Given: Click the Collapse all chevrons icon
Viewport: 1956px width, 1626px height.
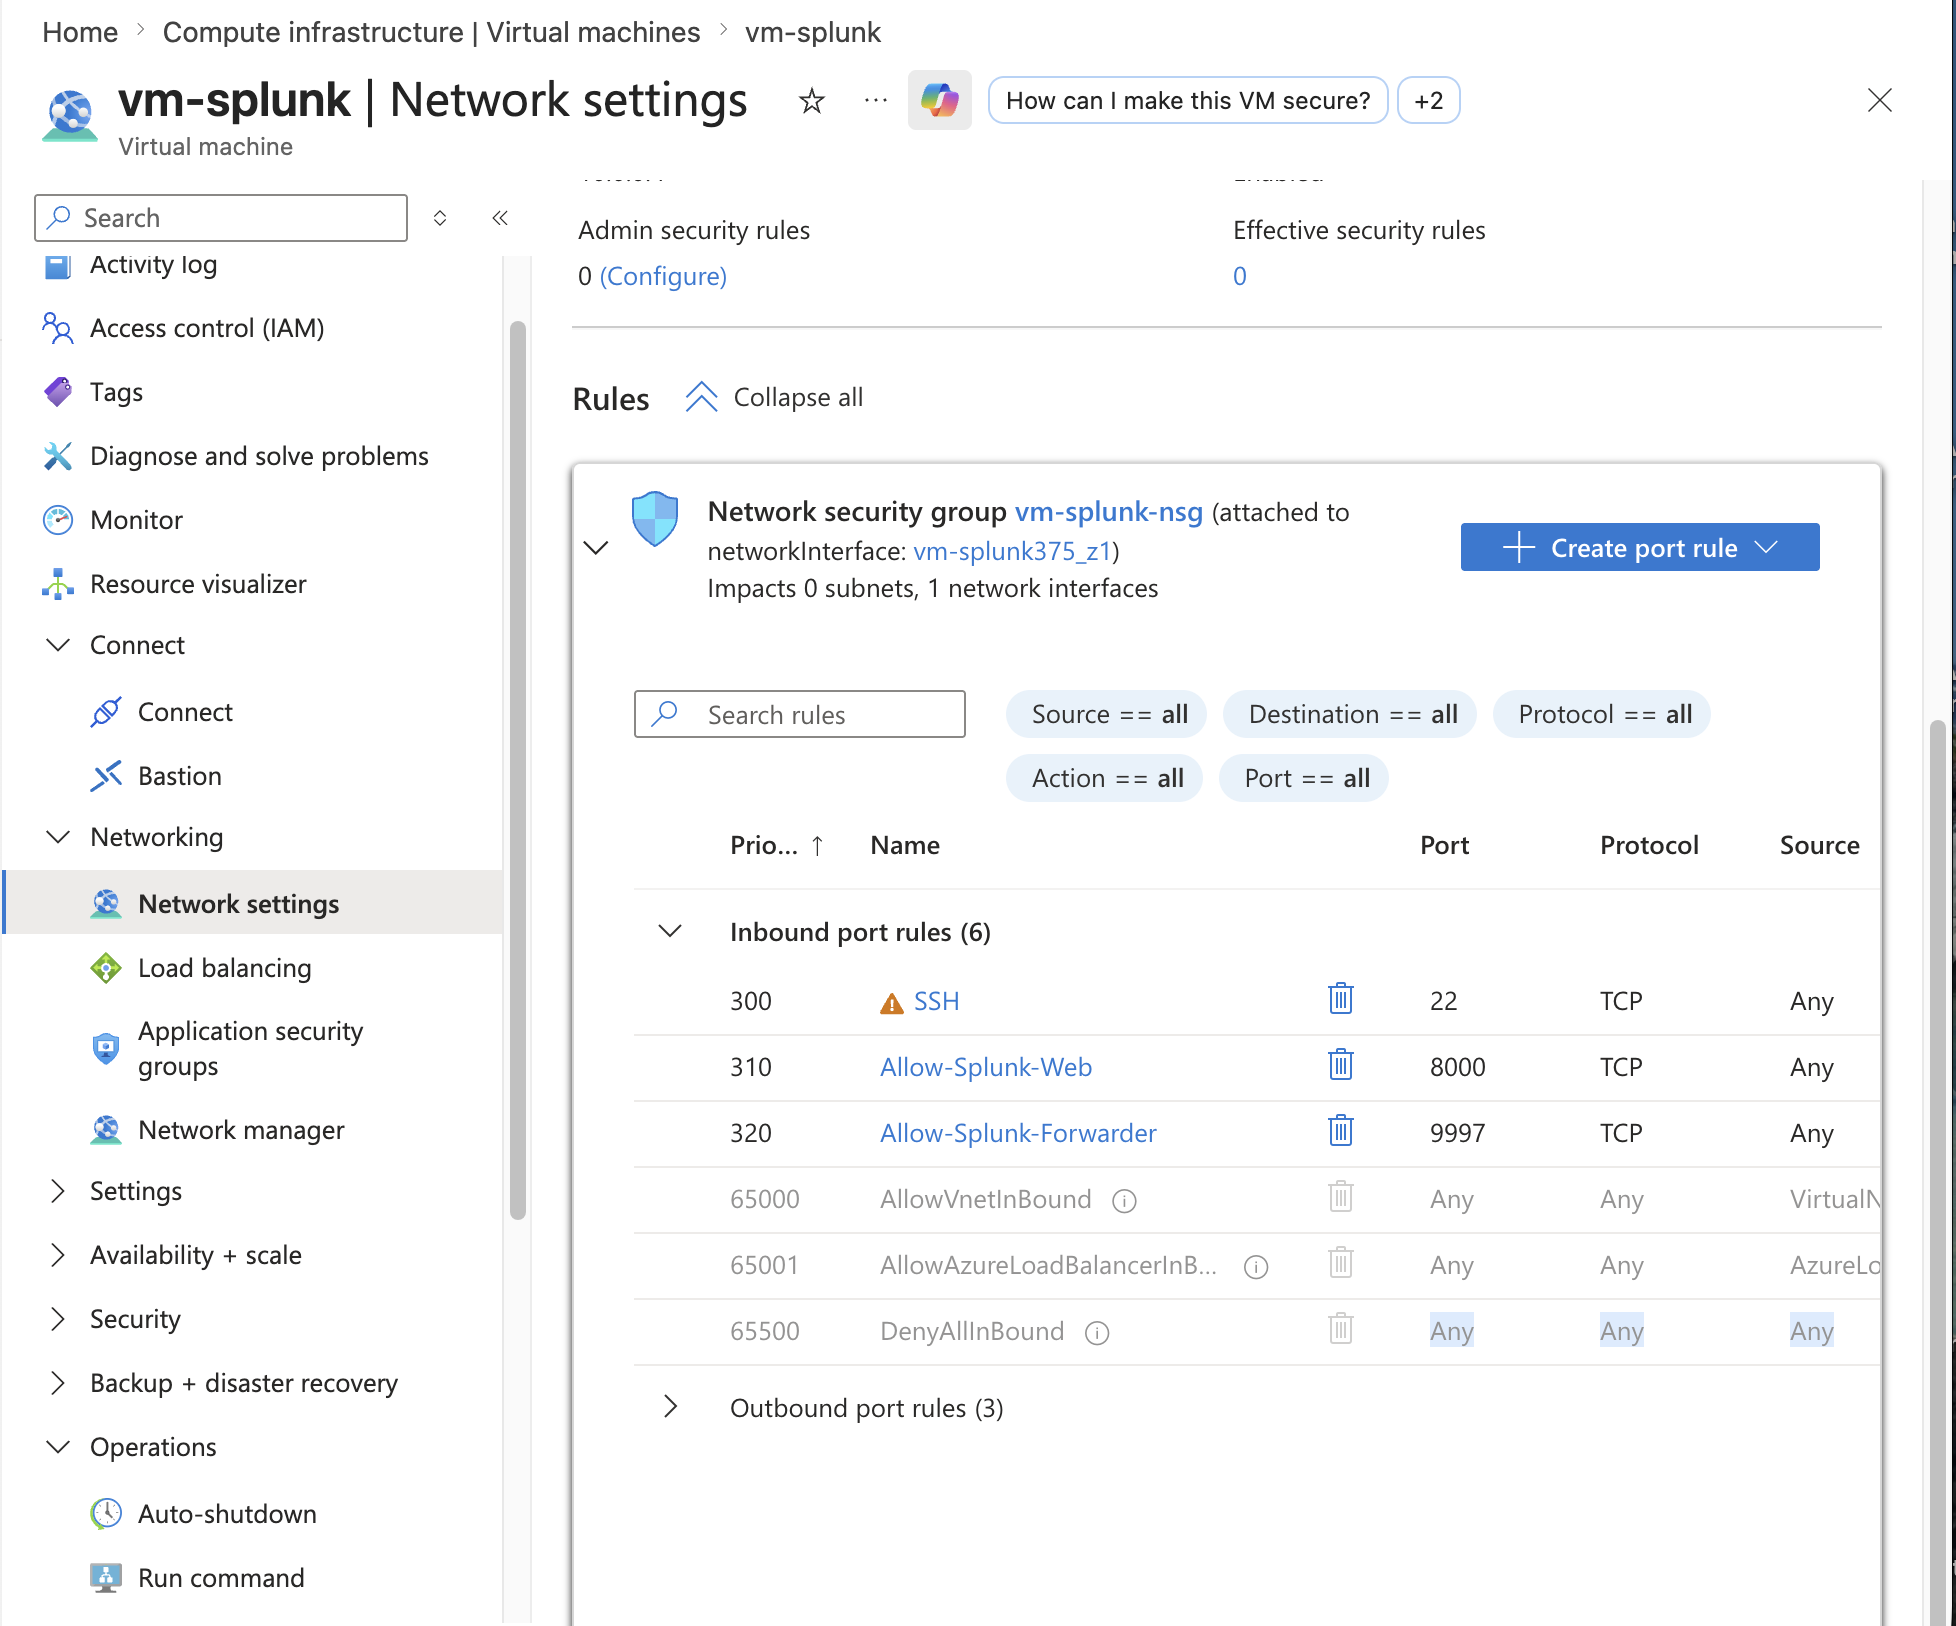Looking at the screenshot, I should pyautogui.click(x=701, y=397).
